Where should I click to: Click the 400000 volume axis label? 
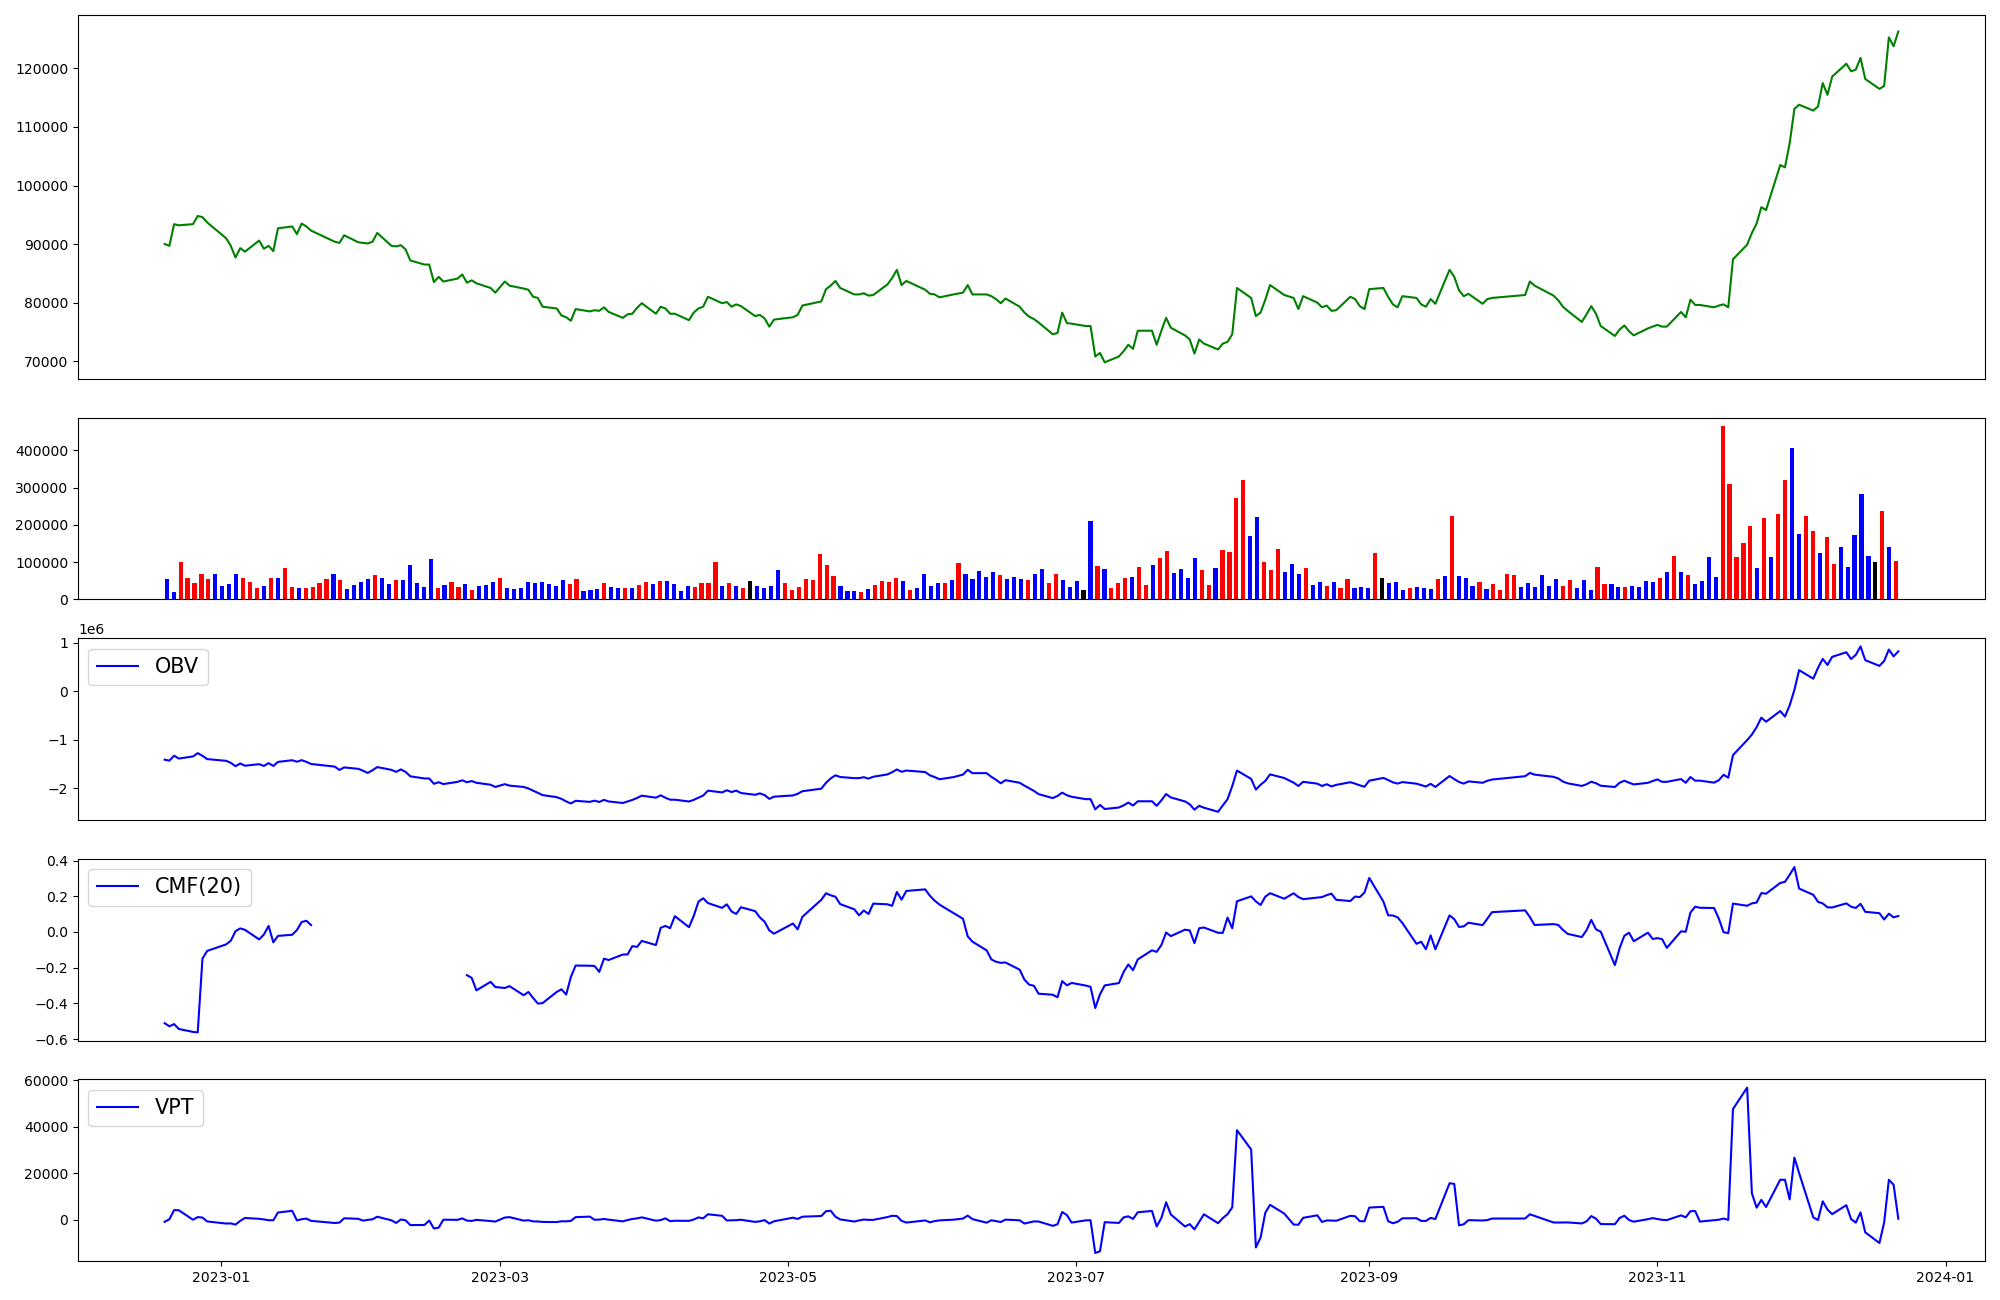pyautogui.click(x=42, y=451)
